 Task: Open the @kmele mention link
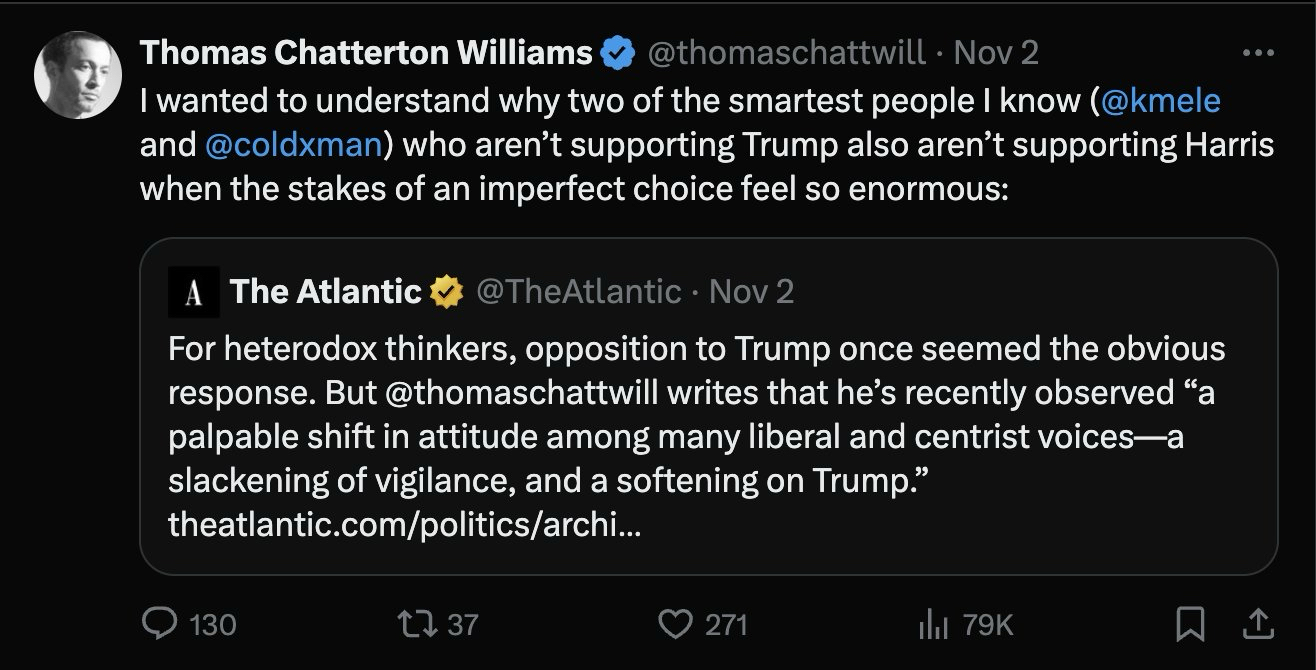point(1160,100)
